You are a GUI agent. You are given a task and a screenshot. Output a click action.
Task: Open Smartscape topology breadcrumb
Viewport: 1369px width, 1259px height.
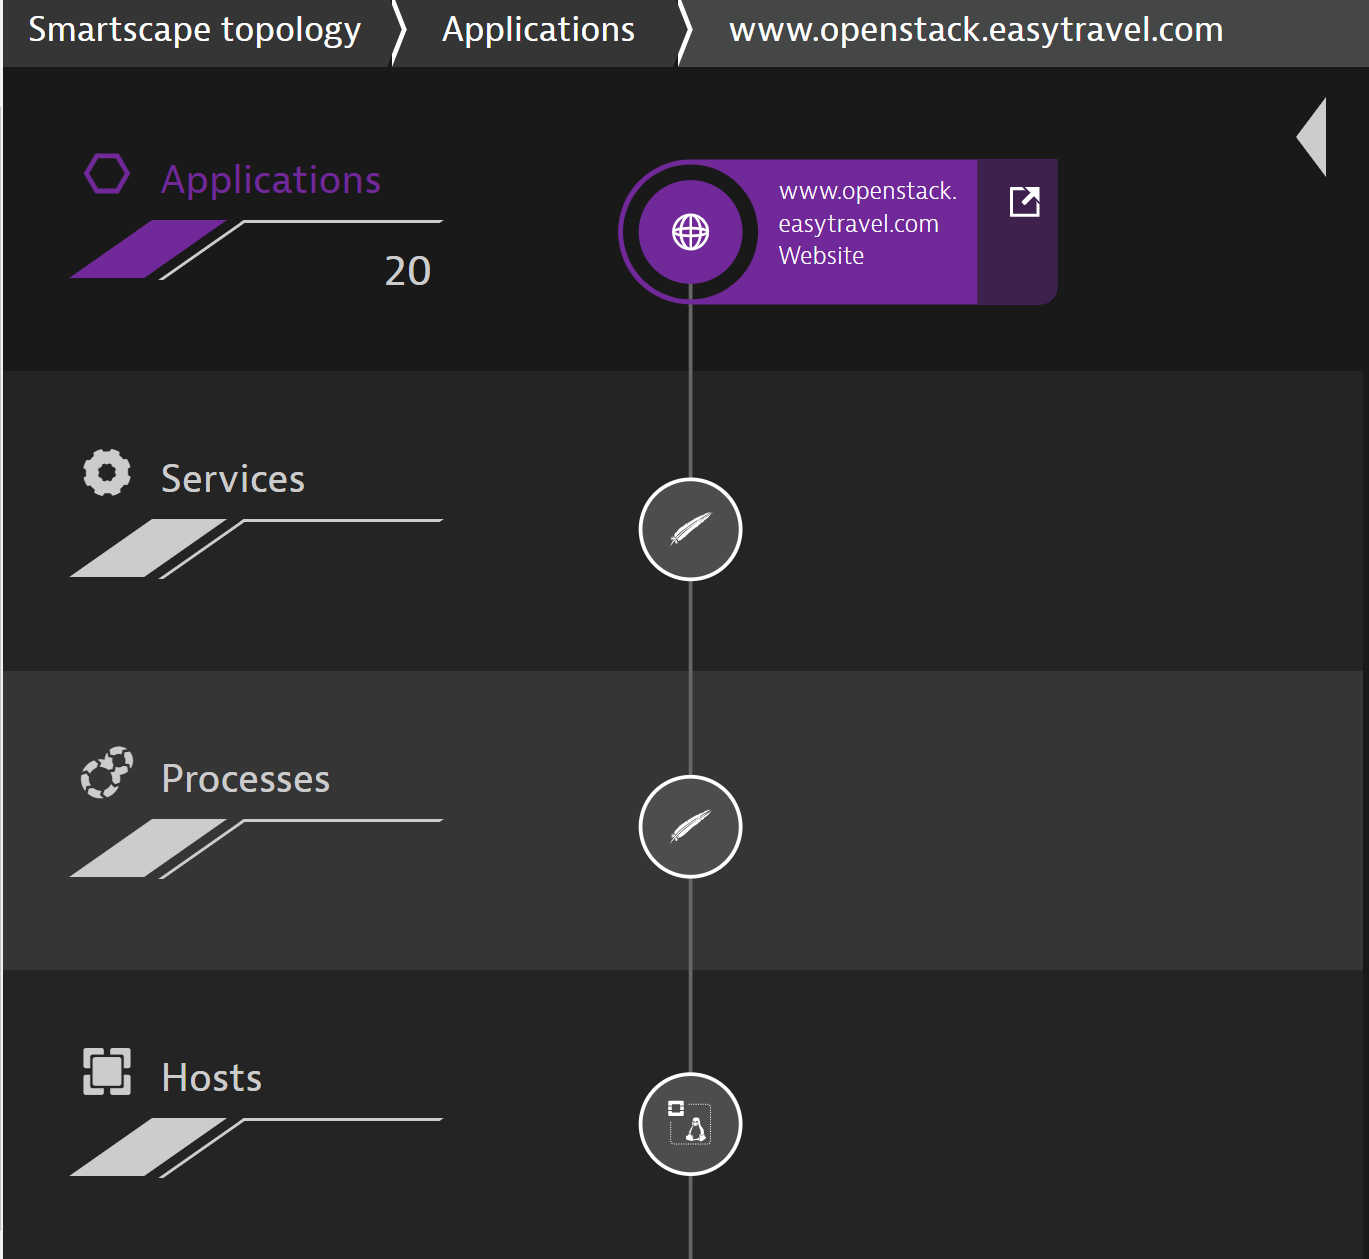(x=195, y=30)
